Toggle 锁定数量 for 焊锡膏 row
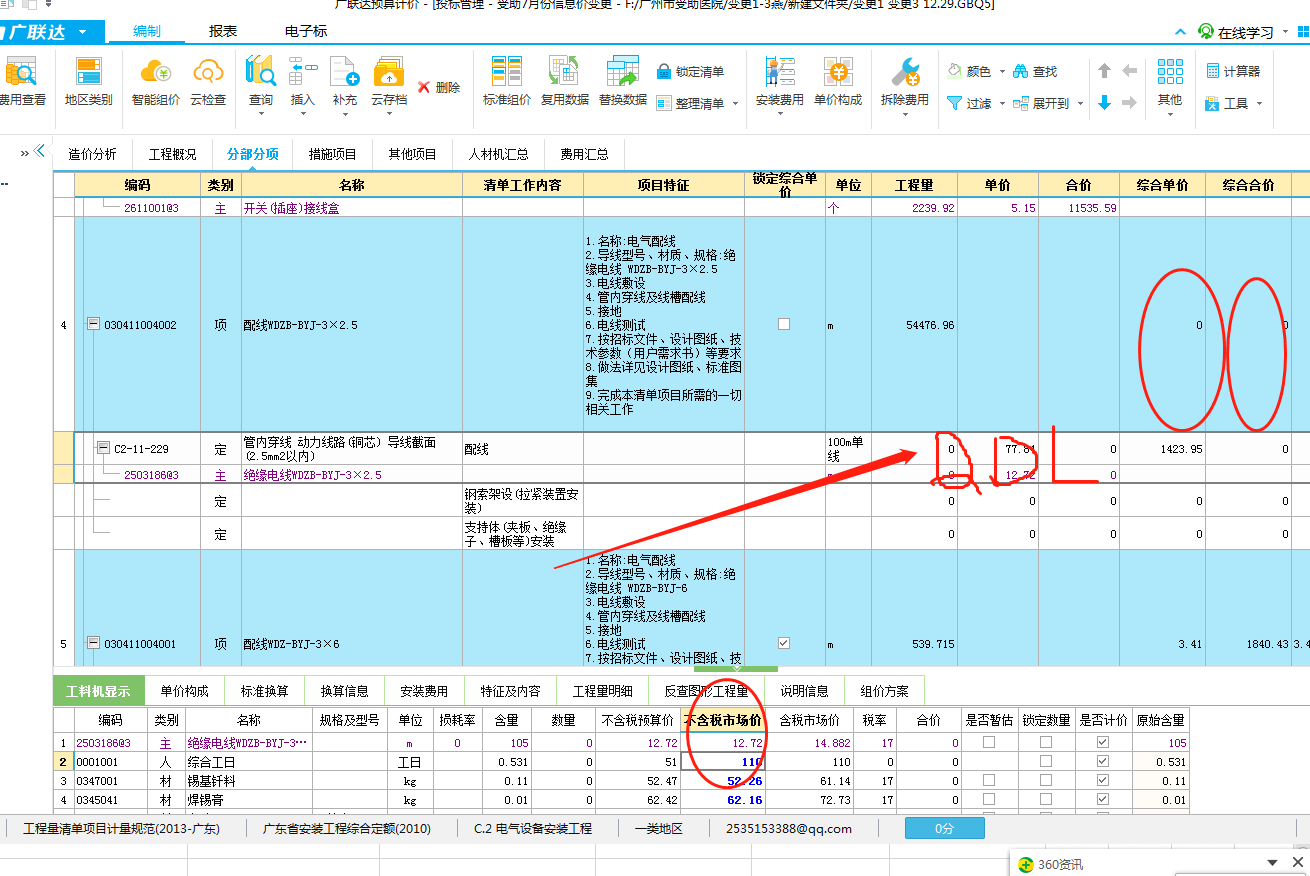 point(1045,799)
